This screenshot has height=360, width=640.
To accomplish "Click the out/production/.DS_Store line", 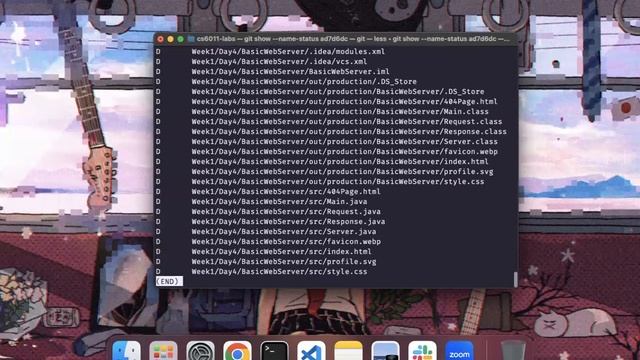I will 304,82.
